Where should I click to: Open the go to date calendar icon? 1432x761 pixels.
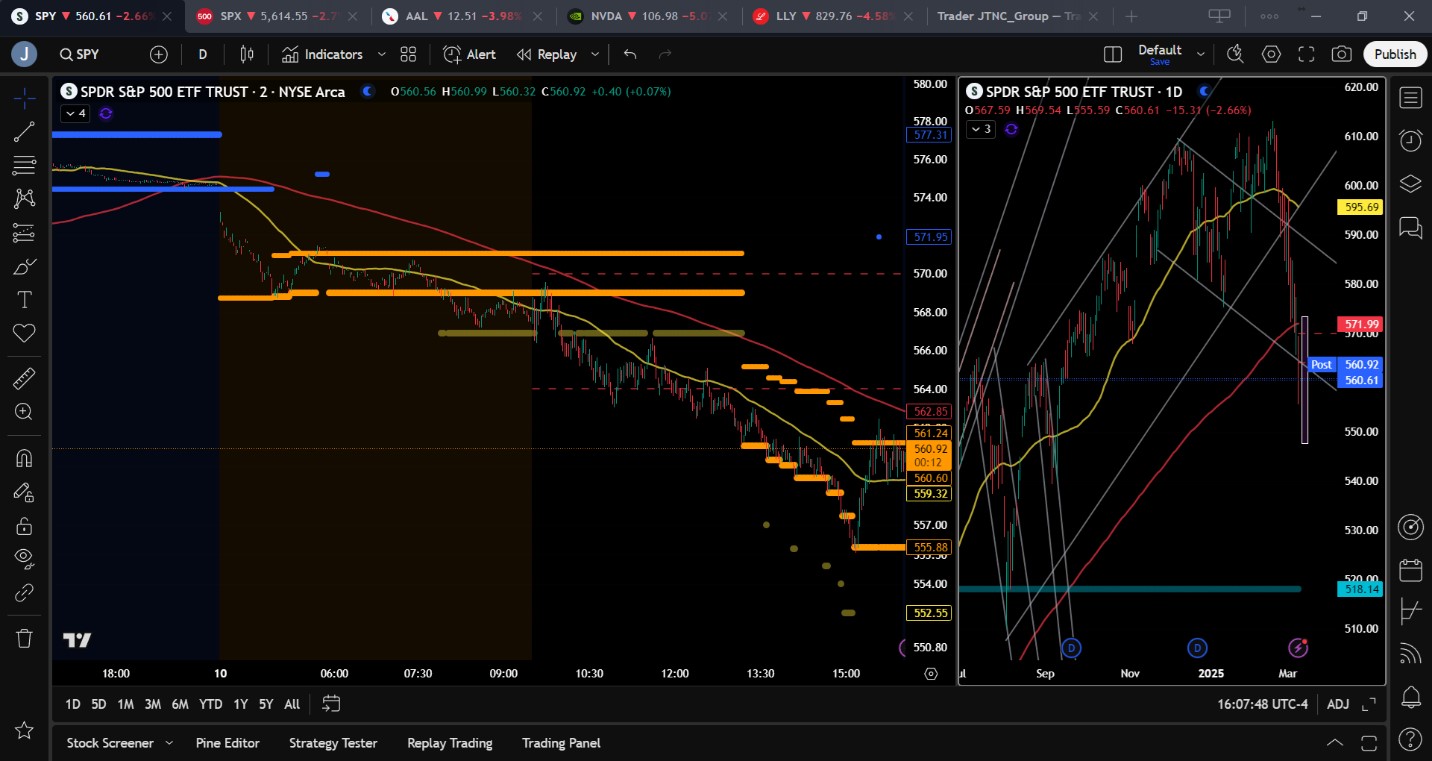[332, 704]
